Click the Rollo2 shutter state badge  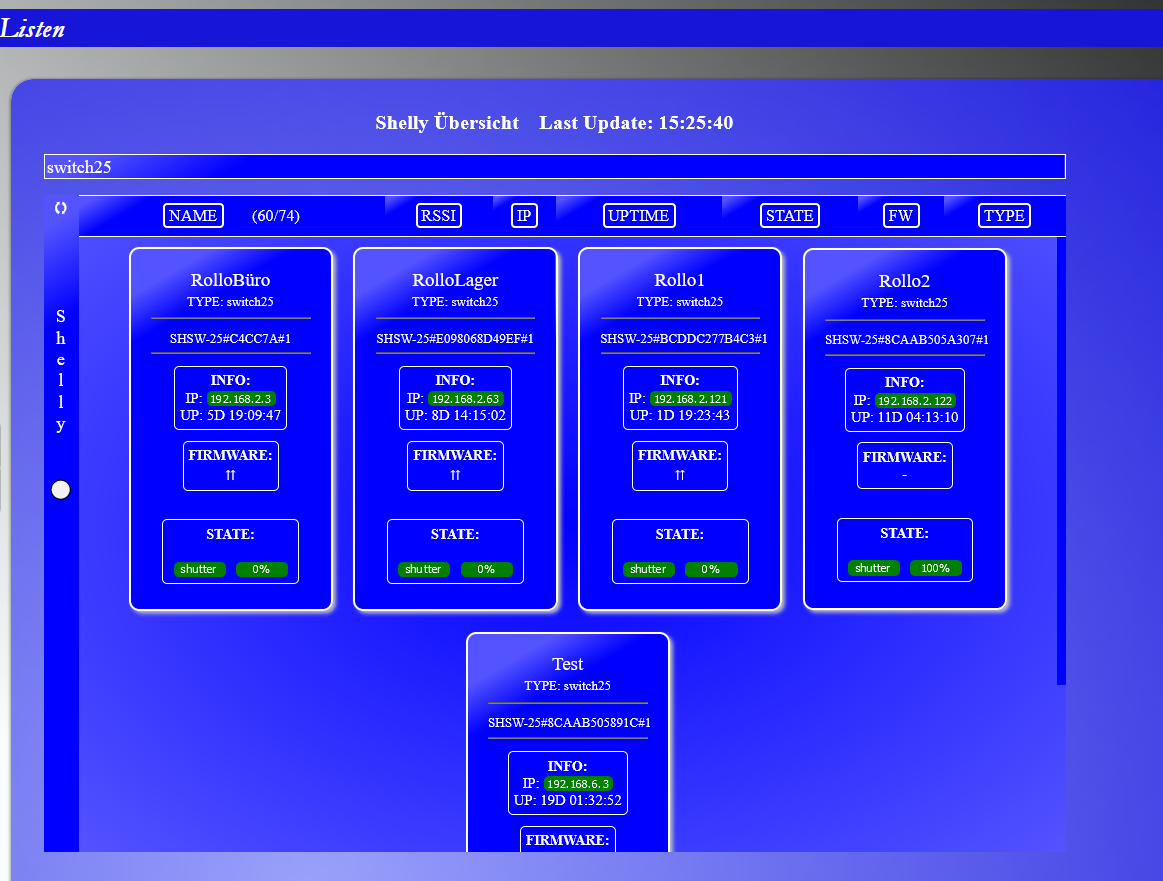tap(873, 568)
